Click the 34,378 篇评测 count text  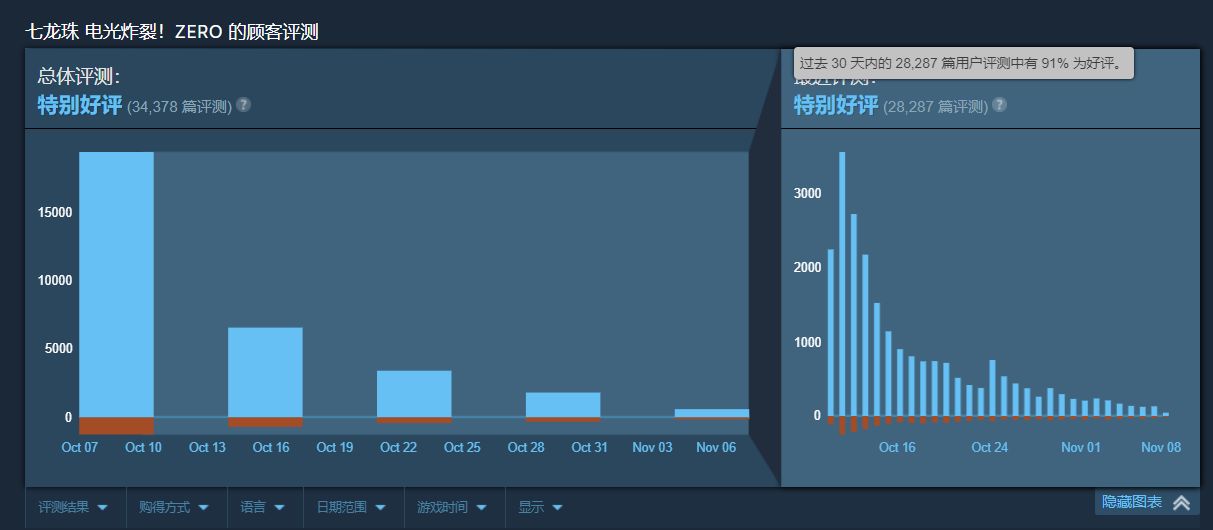tap(179, 106)
